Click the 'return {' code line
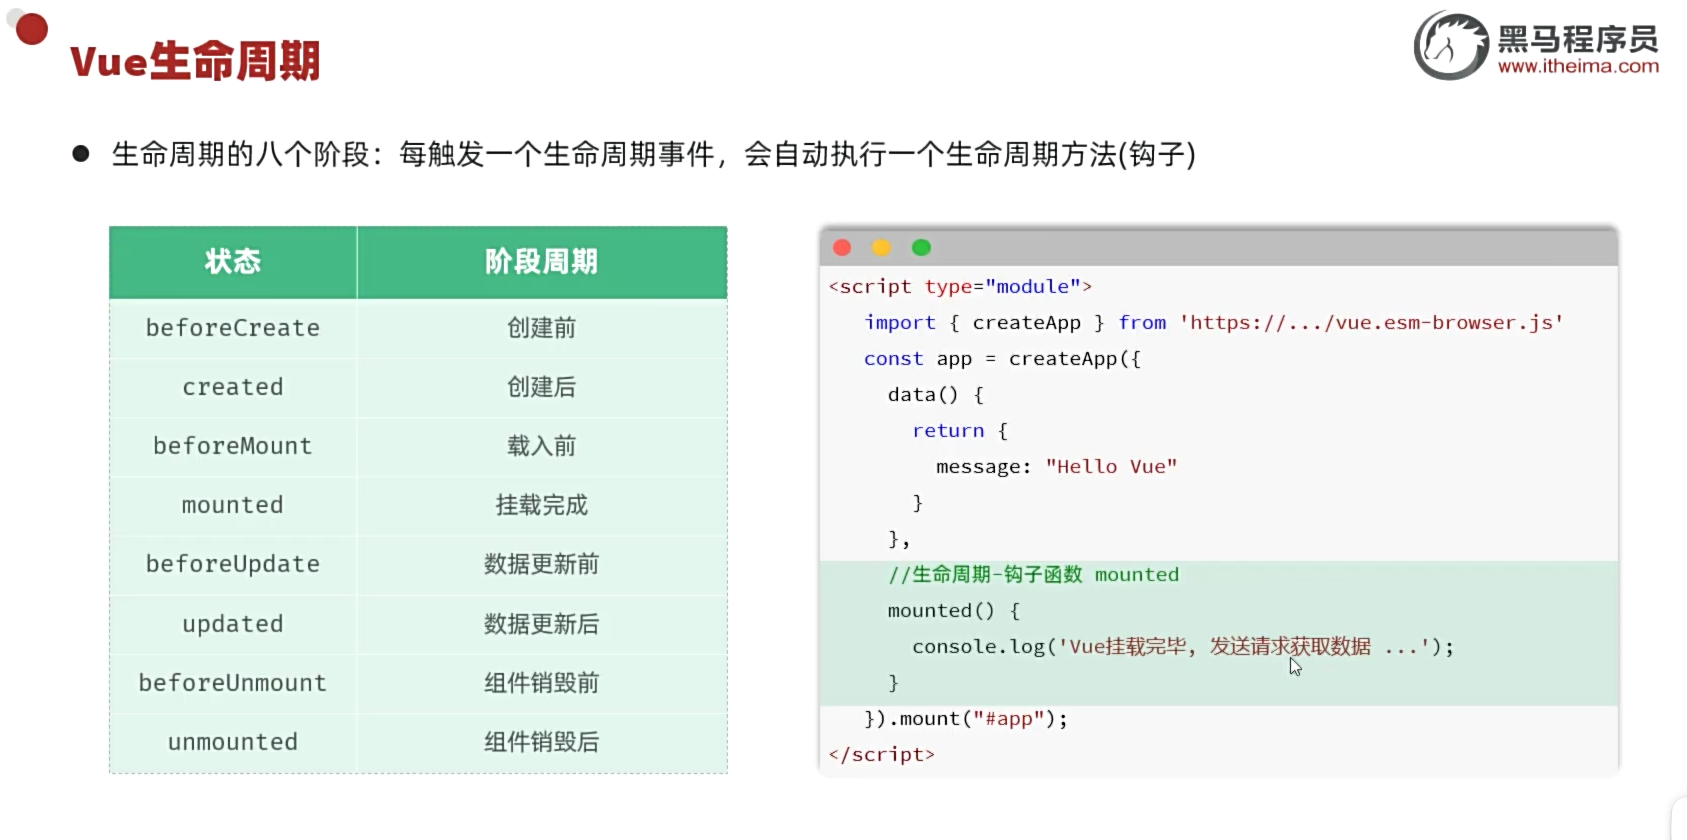The height and width of the screenshot is (840, 1687). click(x=960, y=431)
